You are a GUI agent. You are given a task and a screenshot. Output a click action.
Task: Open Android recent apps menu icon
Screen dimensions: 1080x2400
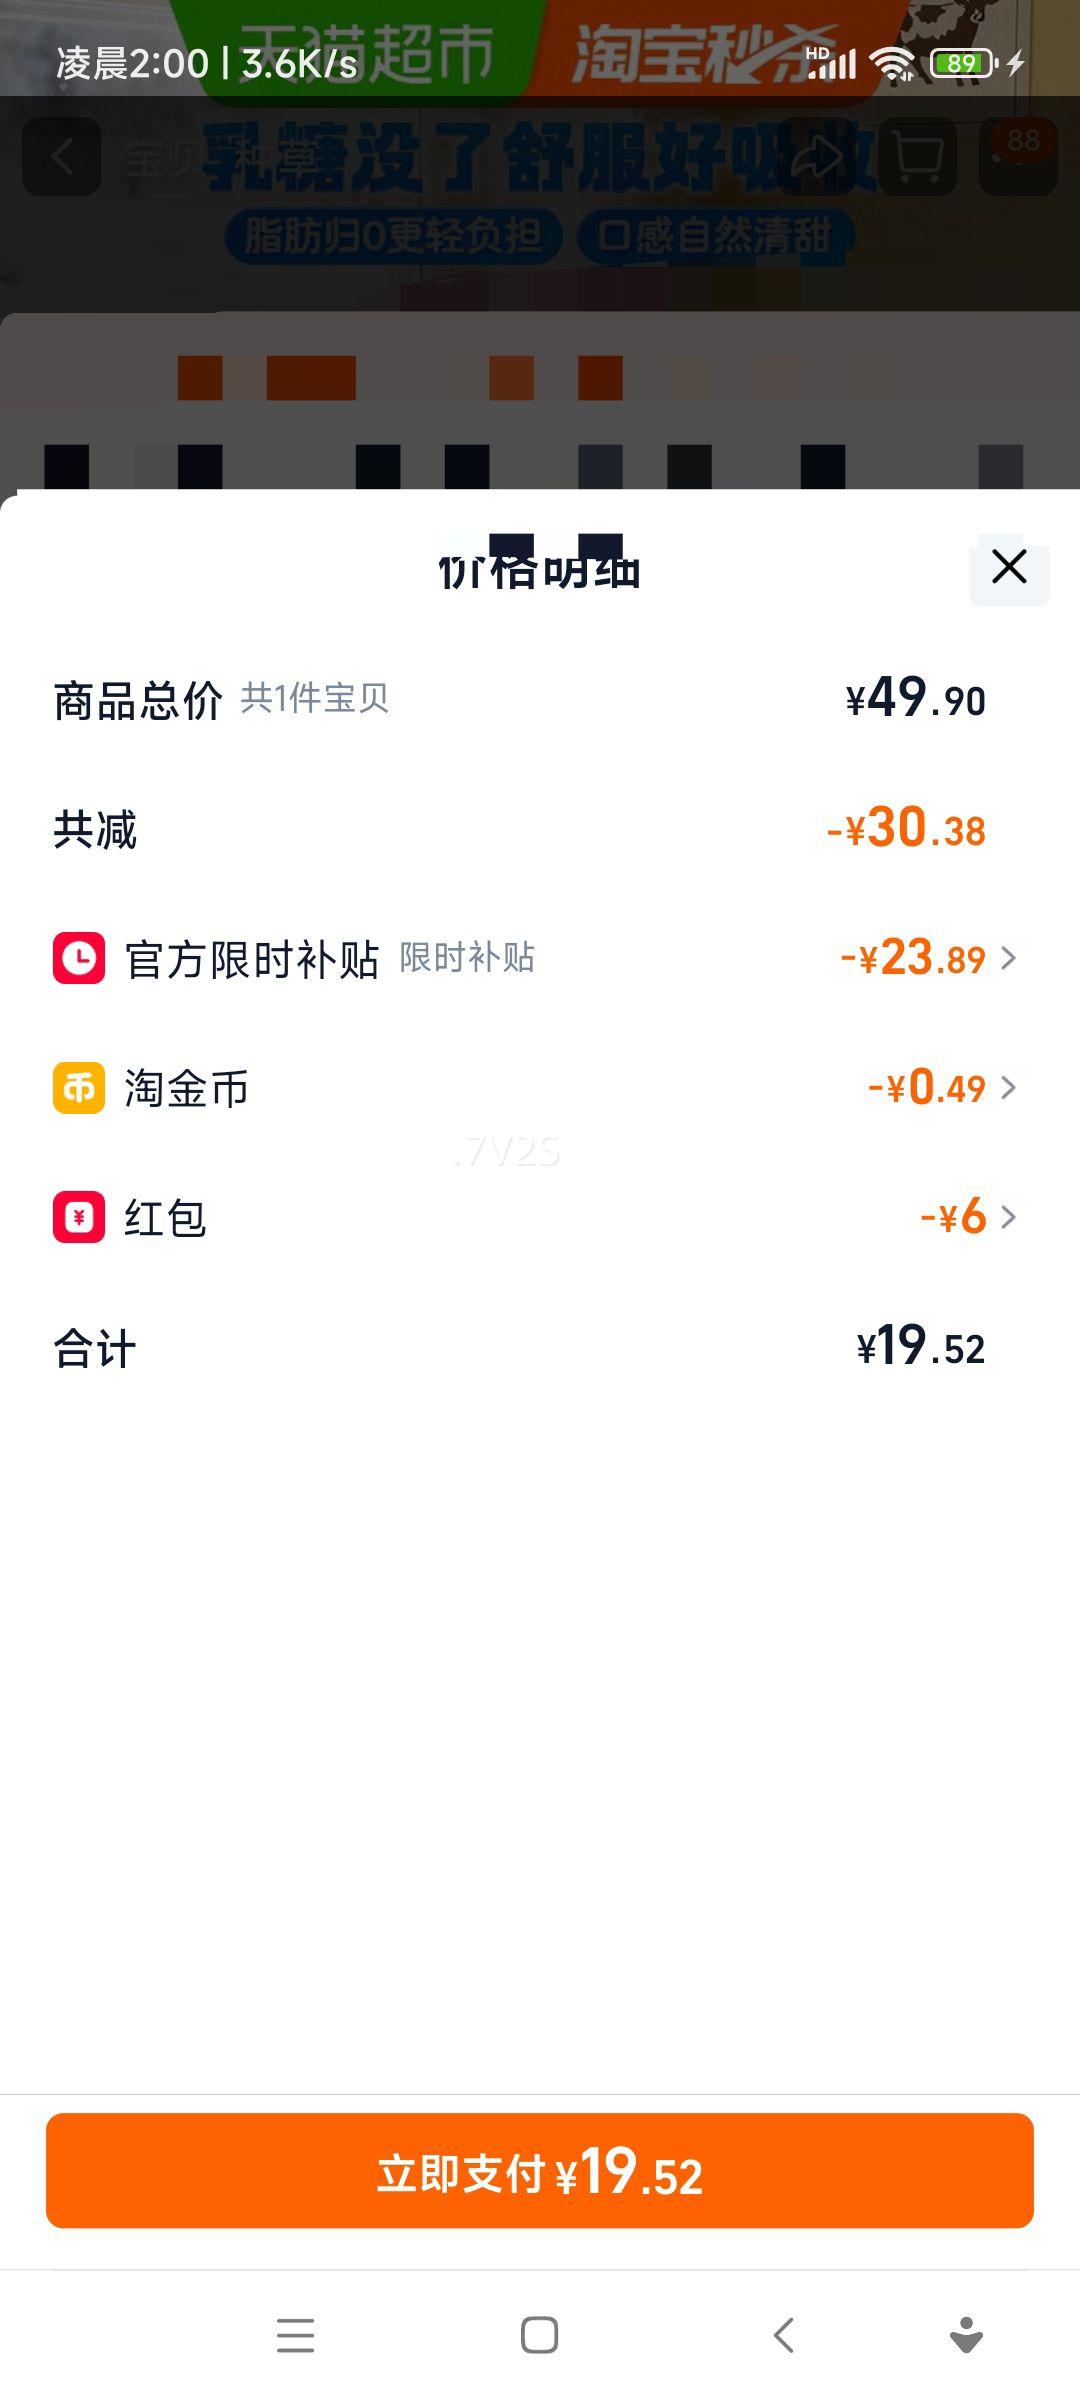coord(295,2336)
